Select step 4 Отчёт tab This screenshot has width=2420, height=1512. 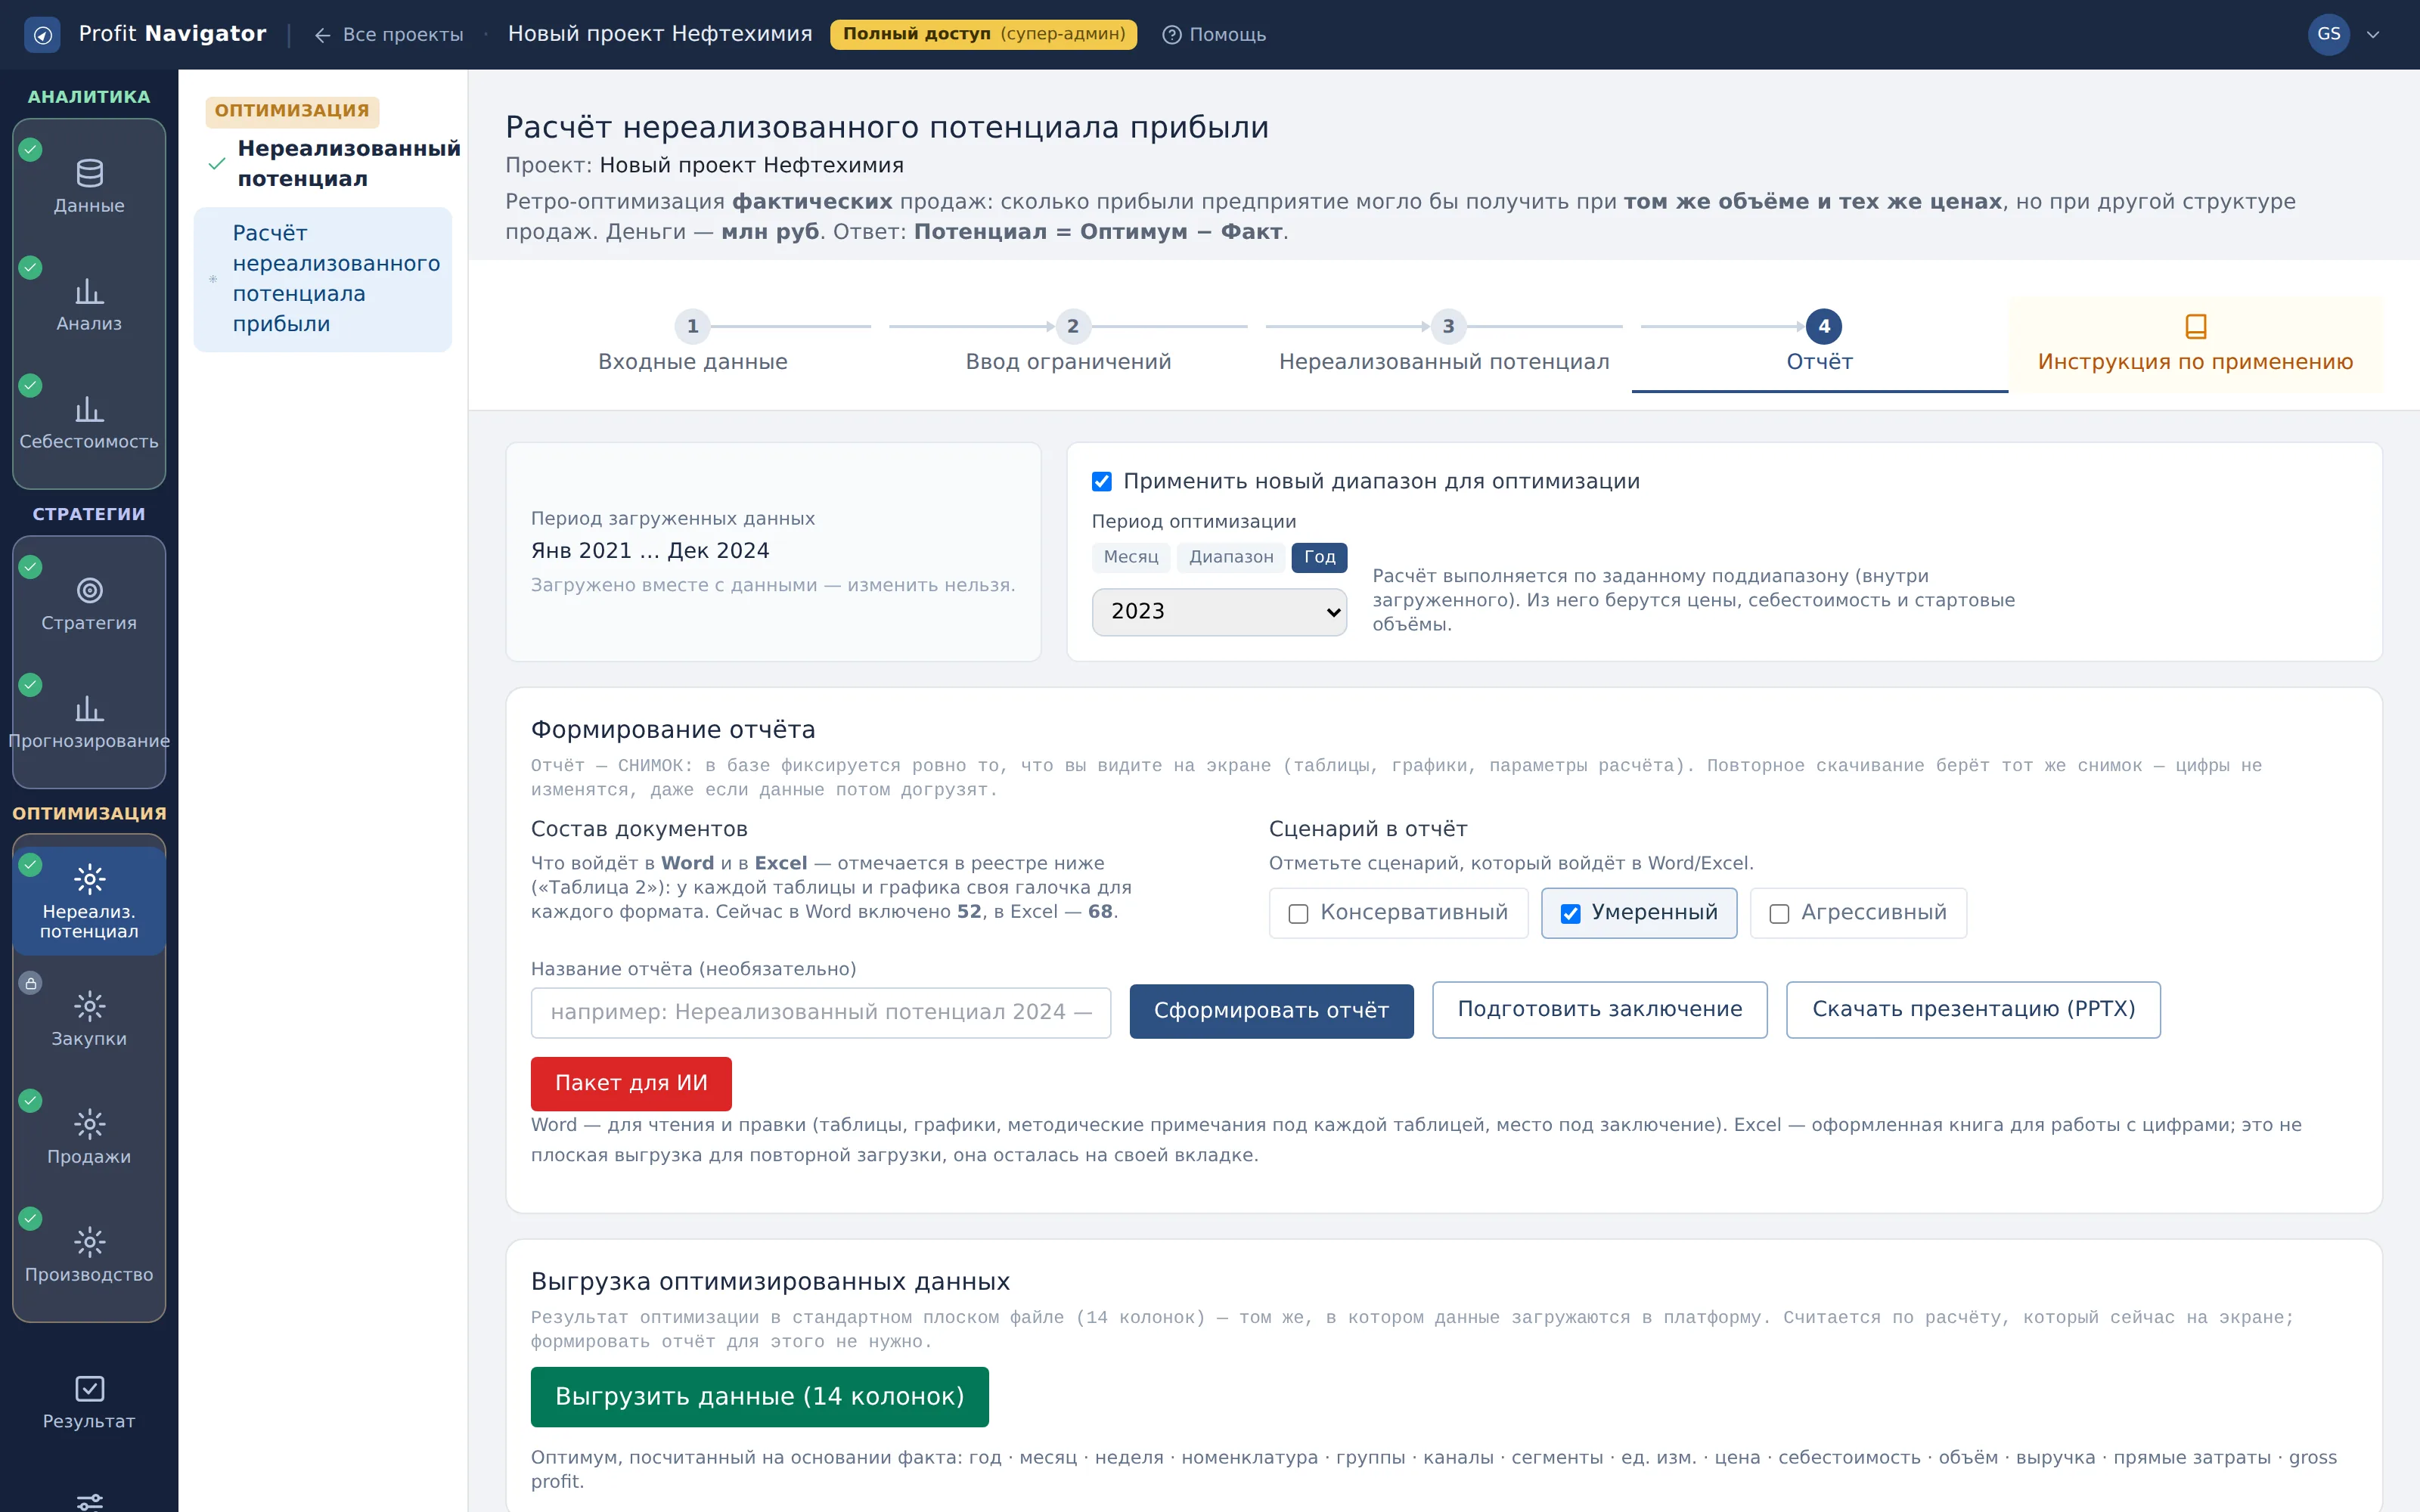[x=1820, y=343]
